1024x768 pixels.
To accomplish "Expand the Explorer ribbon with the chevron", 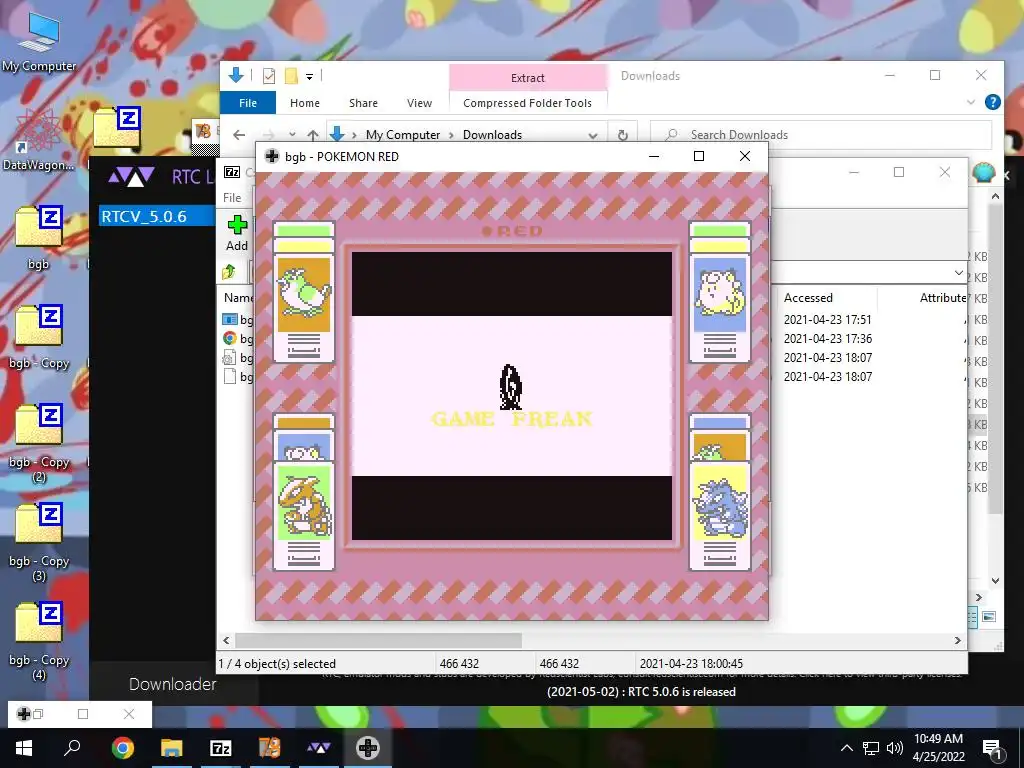I will click(970, 103).
